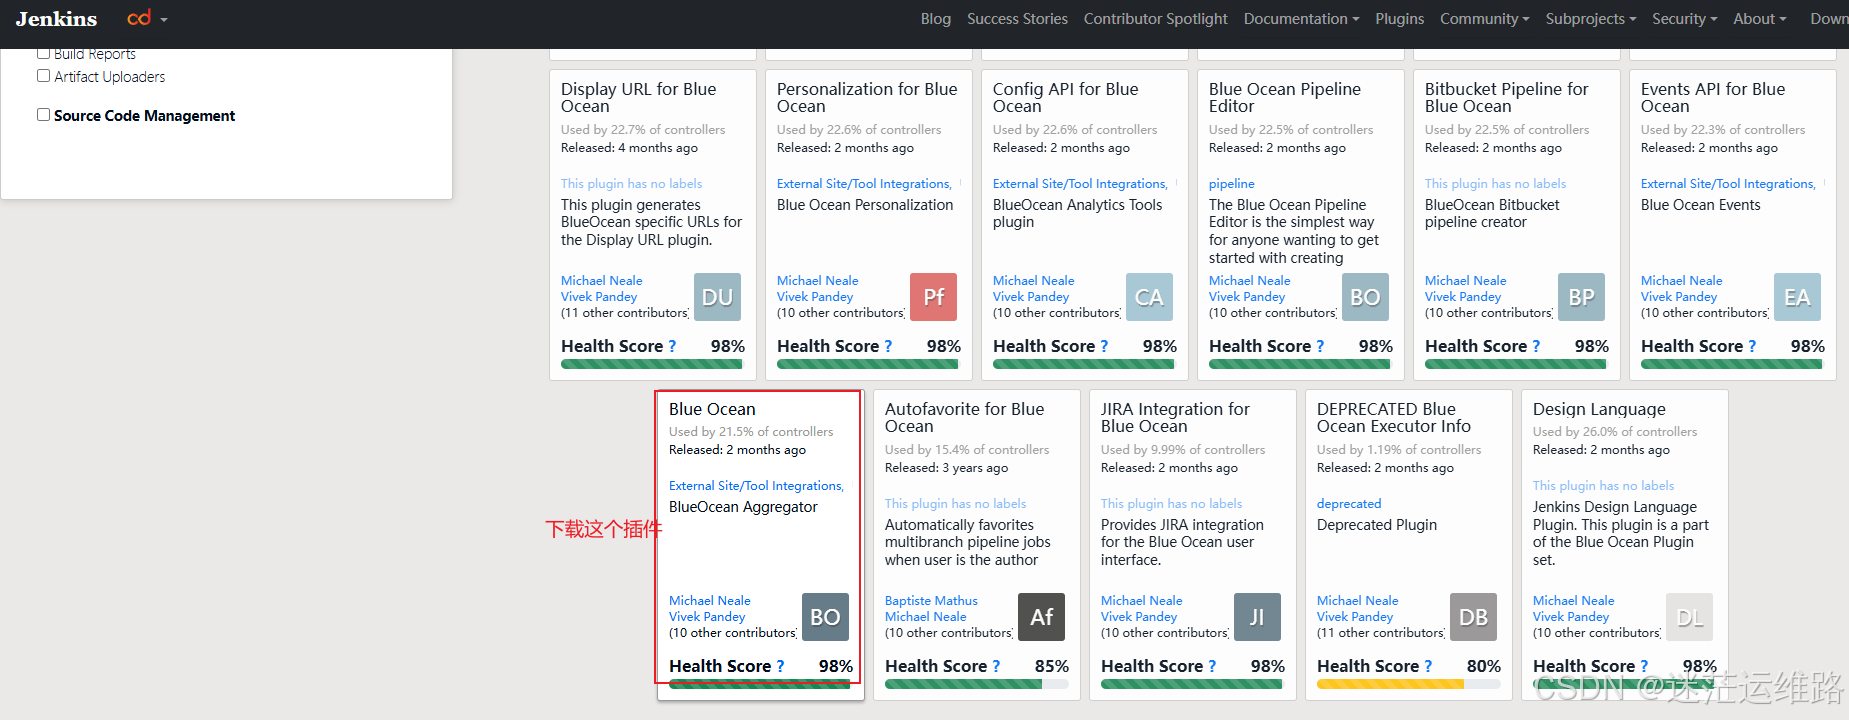1849x720 pixels.
Task: Click Health Score help icon on Pipeline Editor card
Action: click(x=1320, y=346)
